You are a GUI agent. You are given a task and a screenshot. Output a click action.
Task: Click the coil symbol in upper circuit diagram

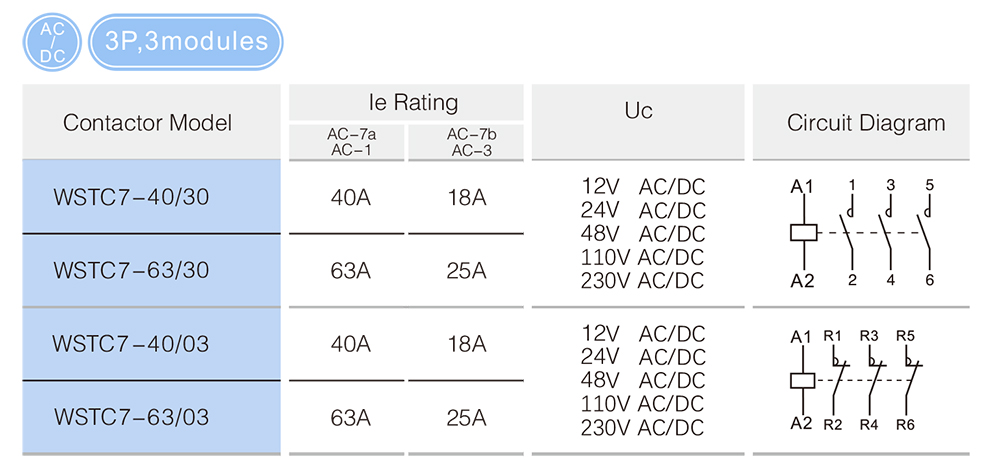point(803,233)
